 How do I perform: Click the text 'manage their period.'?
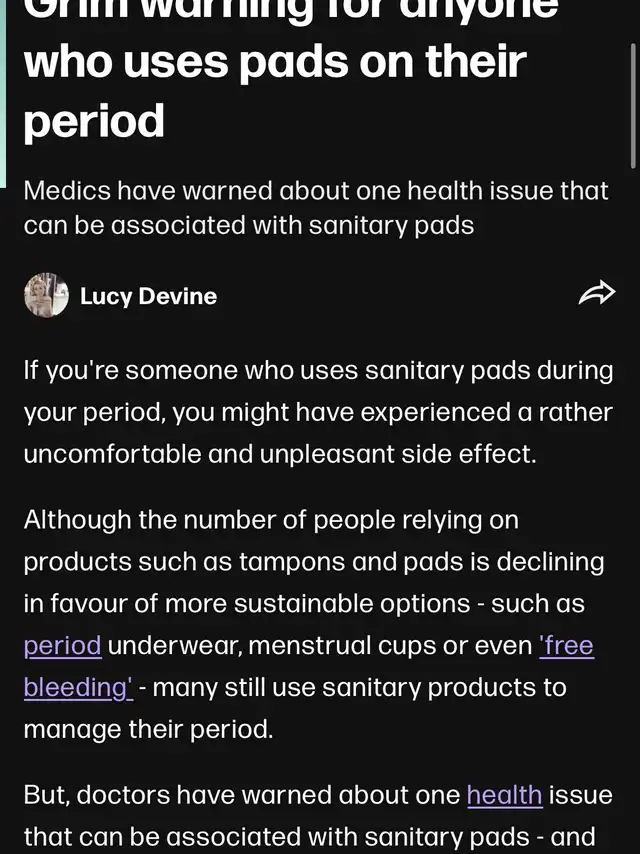click(x=148, y=729)
